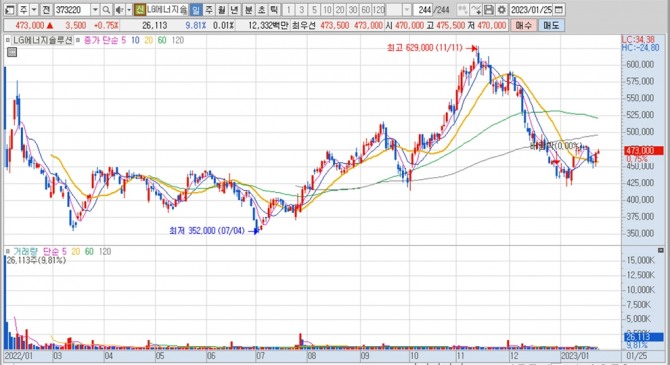Open the calendar date picker icon

[x=558, y=9]
